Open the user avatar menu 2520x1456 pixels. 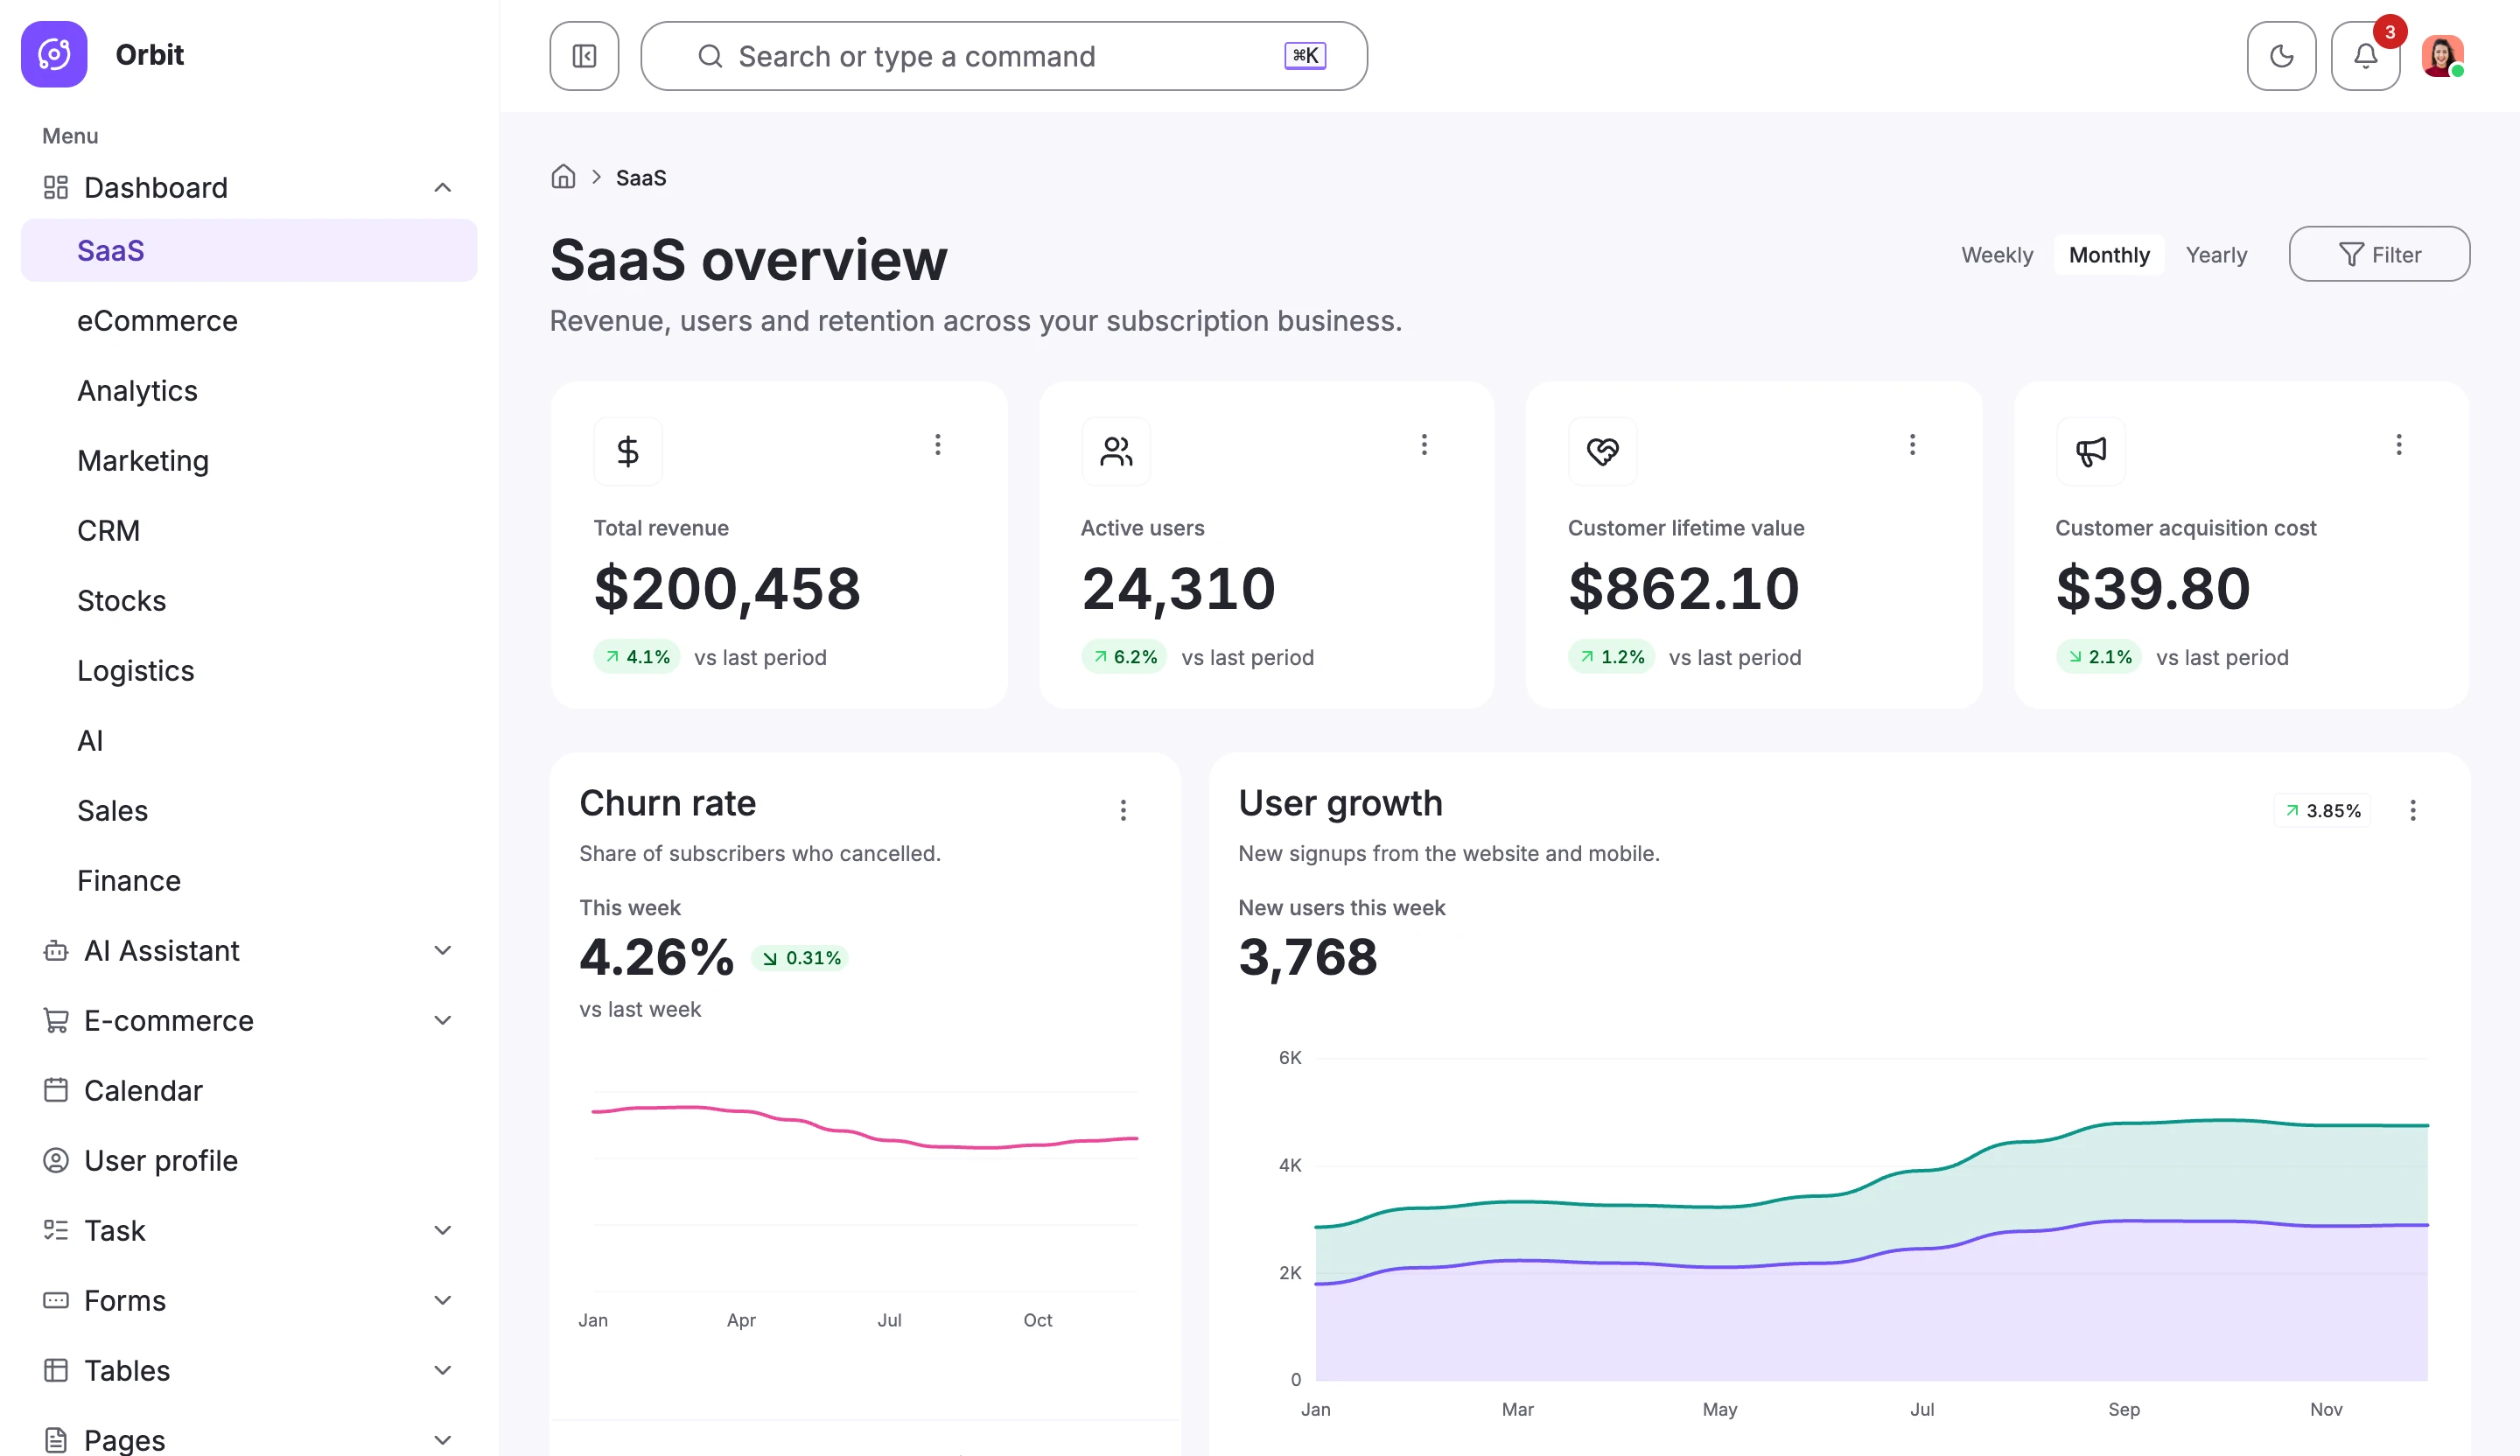[2442, 56]
